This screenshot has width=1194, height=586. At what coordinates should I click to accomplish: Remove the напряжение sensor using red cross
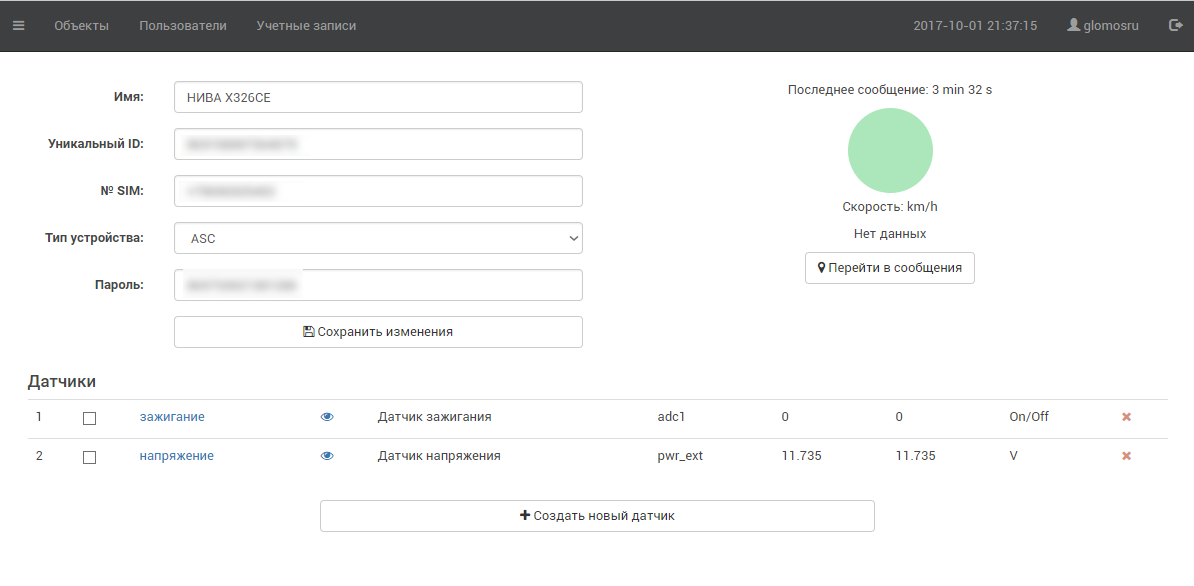[x=1126, y=456]
